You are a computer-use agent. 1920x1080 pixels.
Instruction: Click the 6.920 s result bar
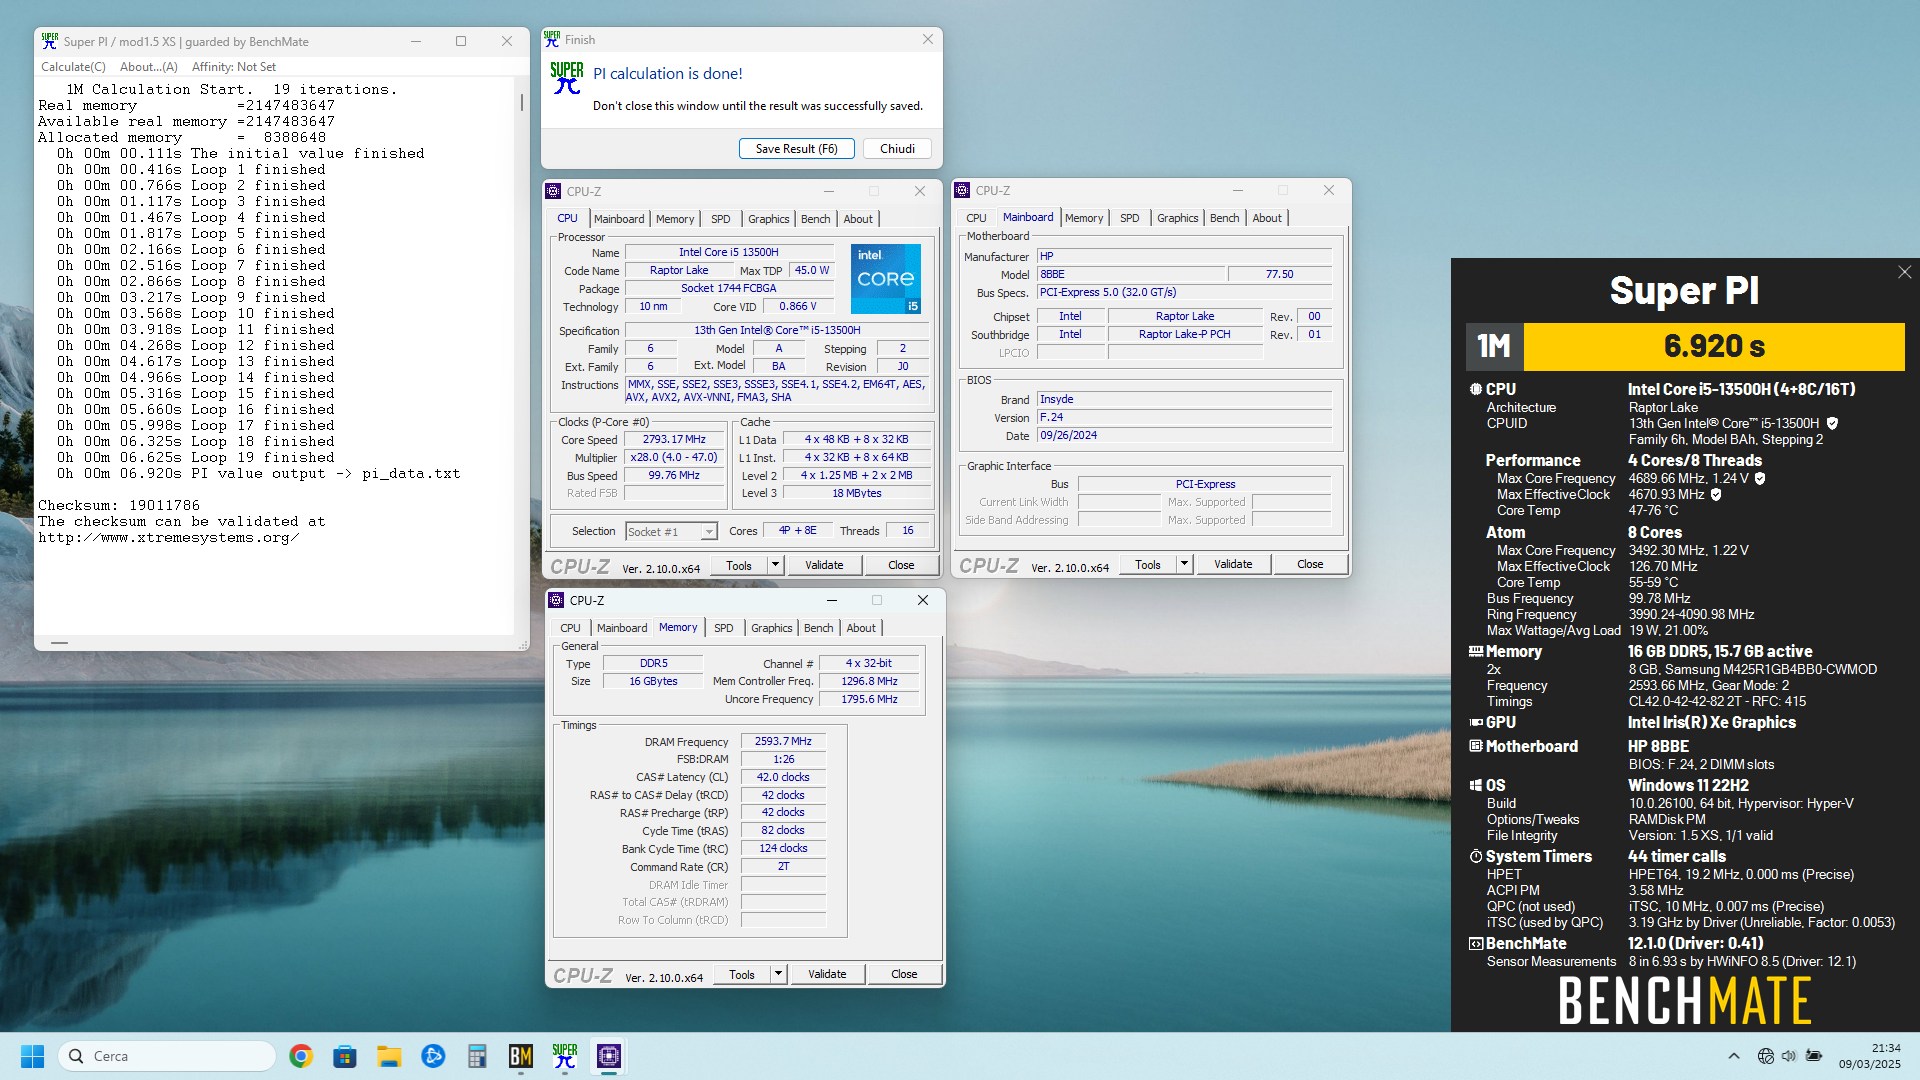pos(1714,346)
